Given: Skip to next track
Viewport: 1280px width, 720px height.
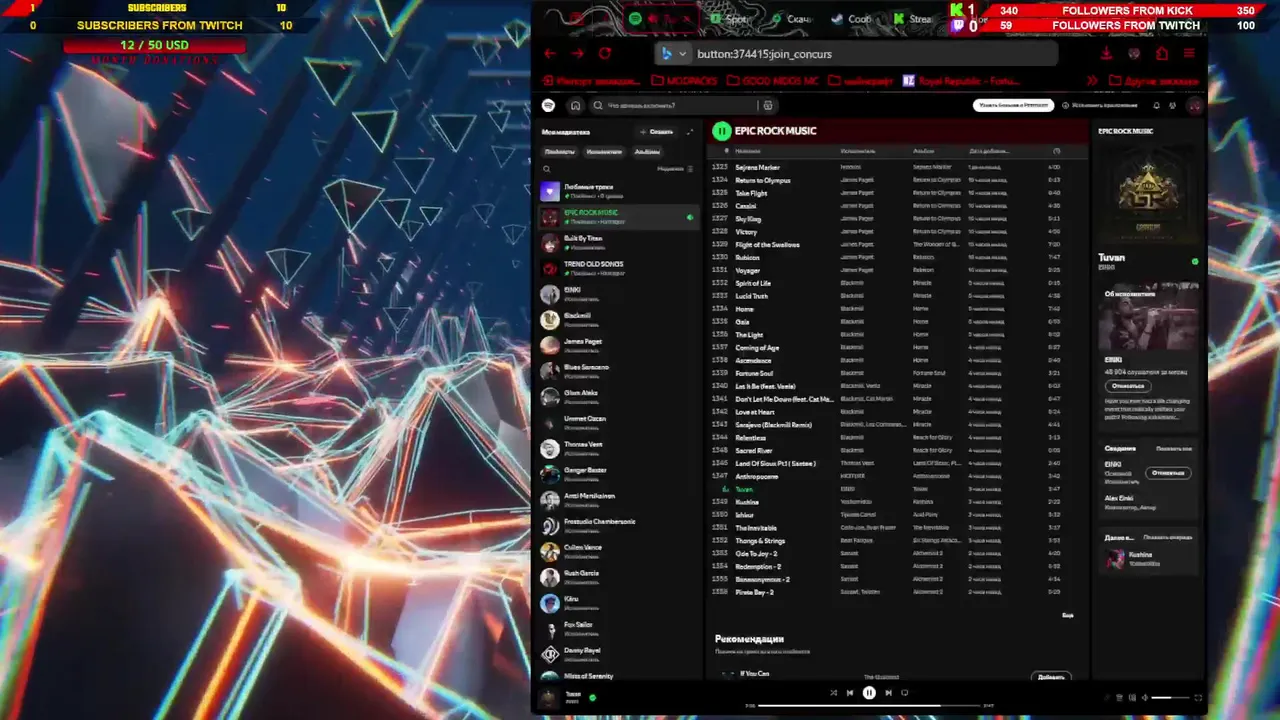Looking at the screenshot, I should (x=888, y=692).
